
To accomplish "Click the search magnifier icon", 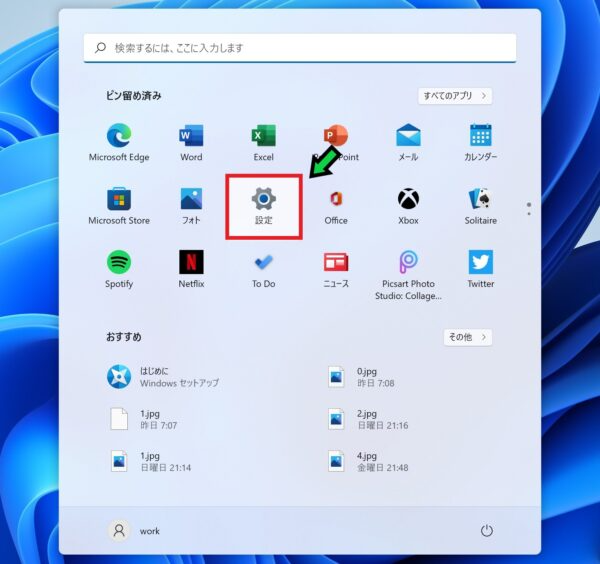I will coord(100,48).
